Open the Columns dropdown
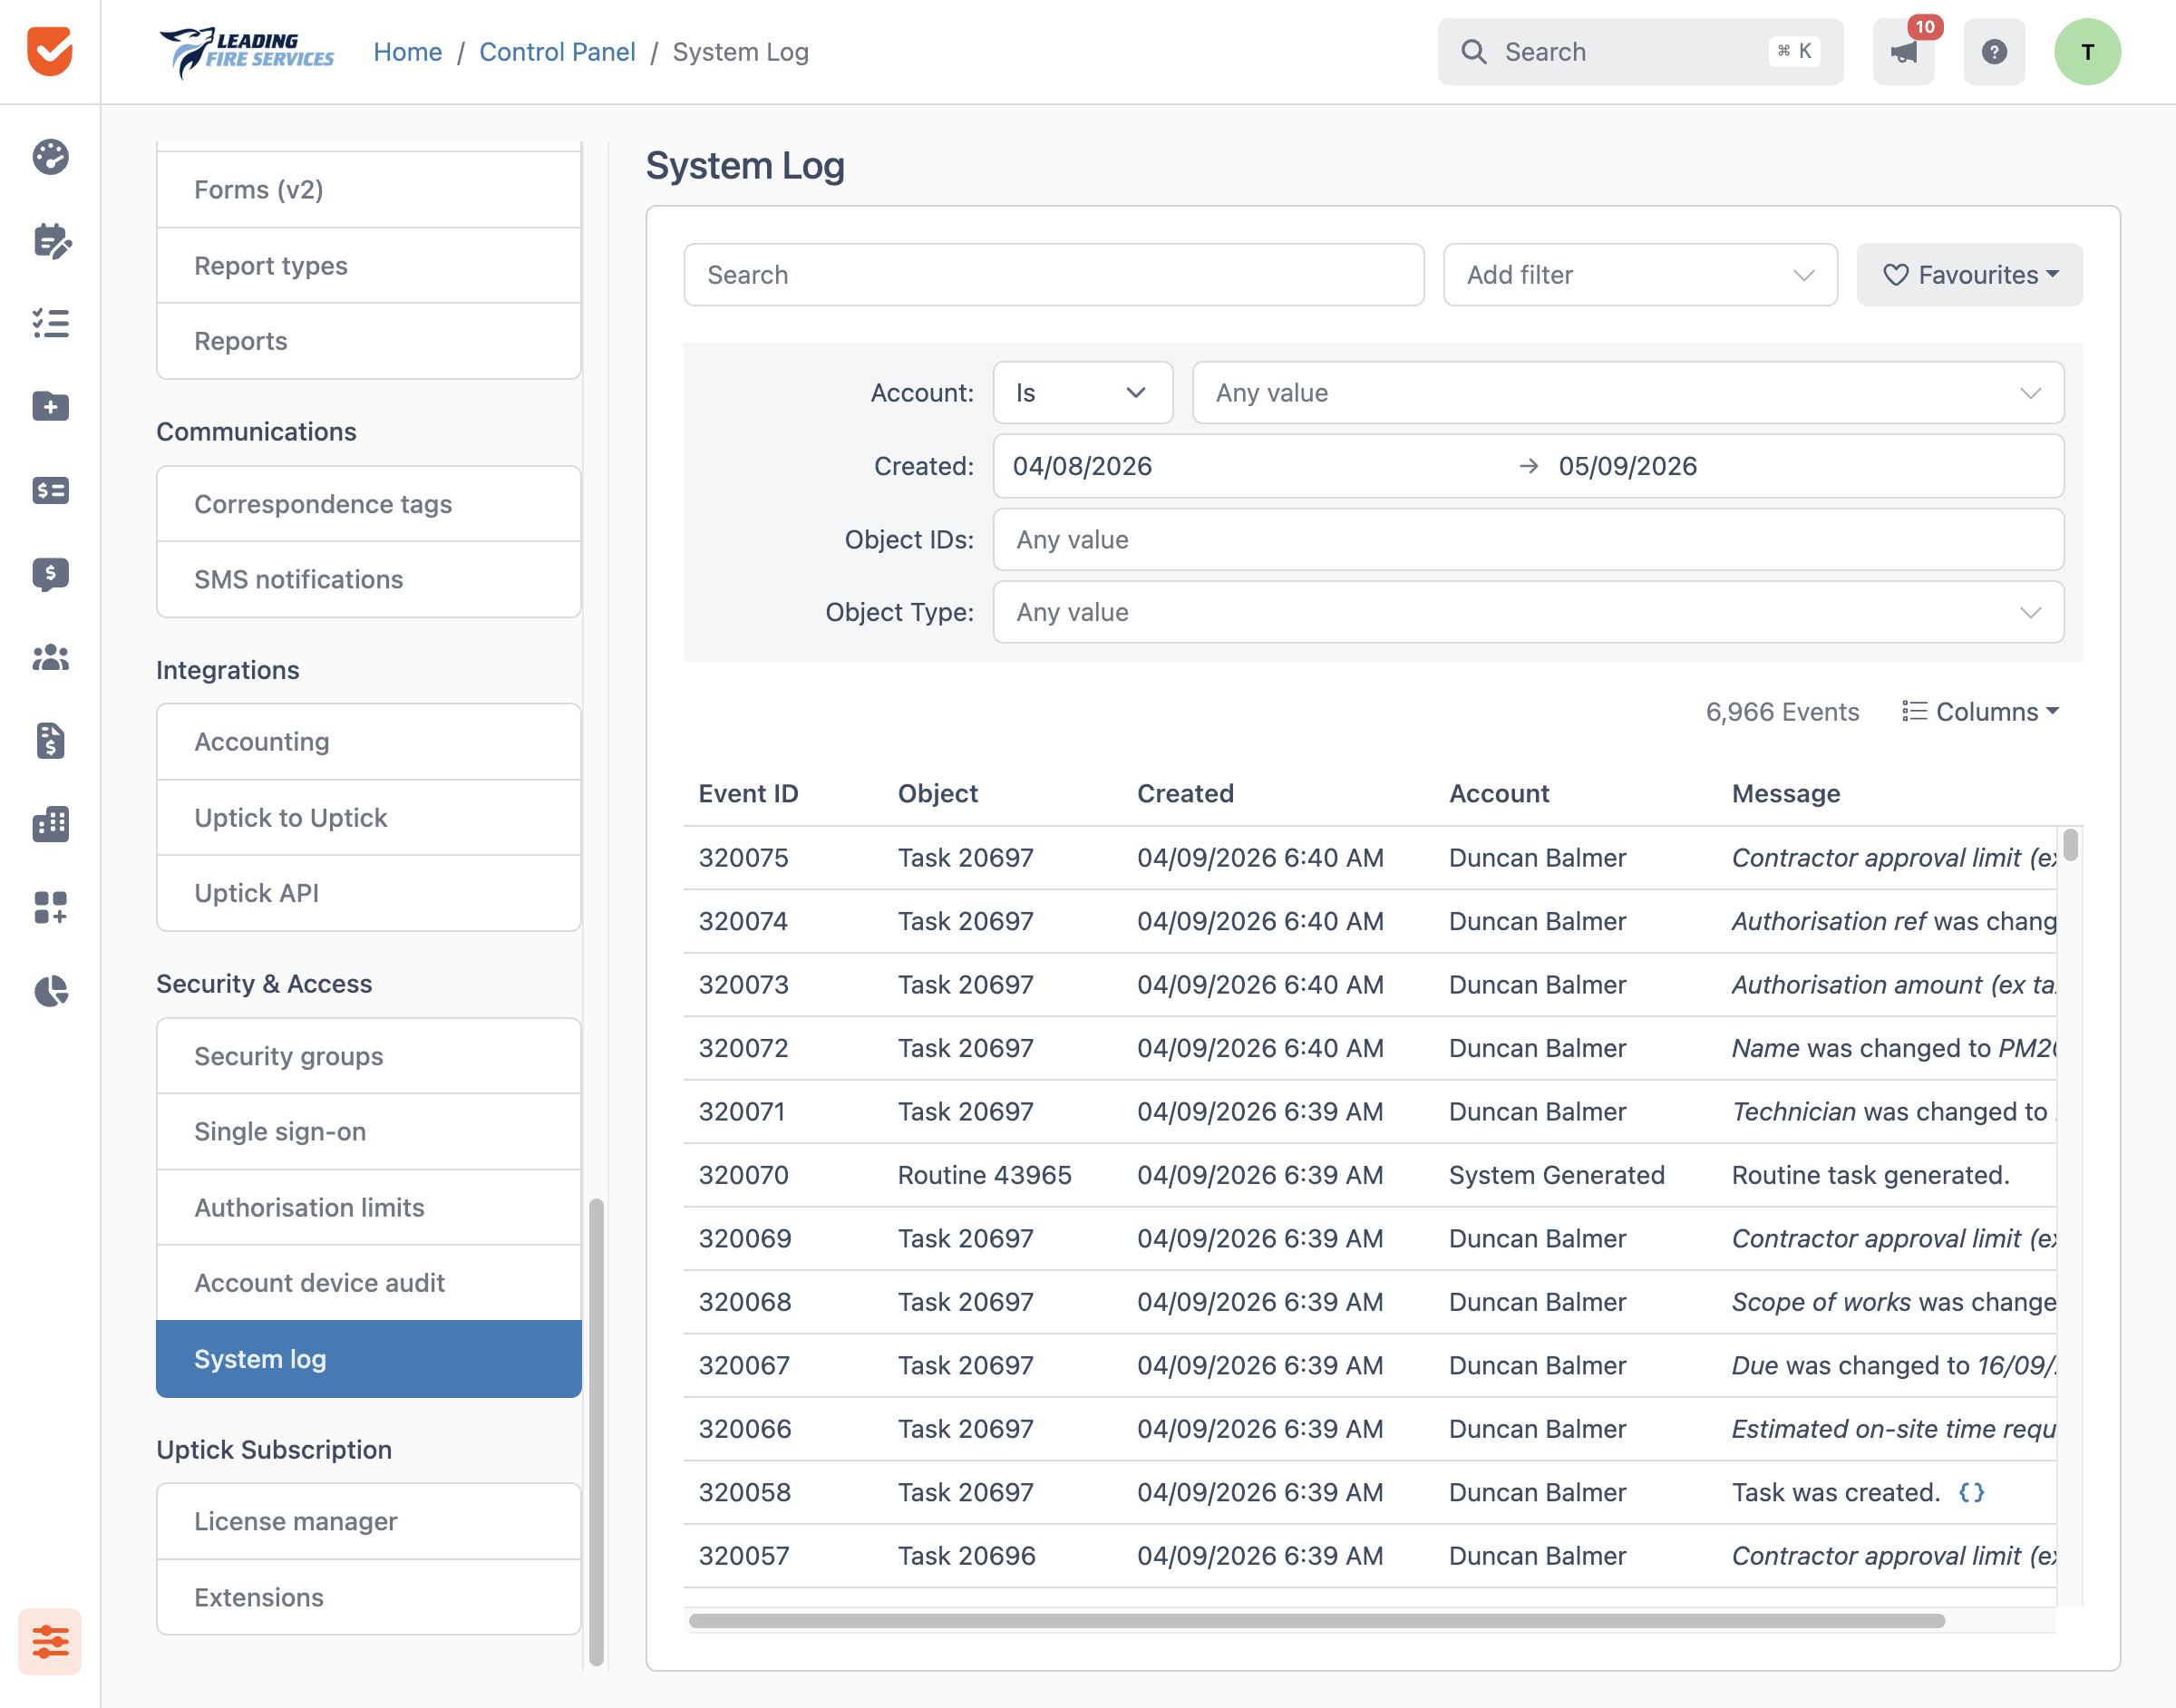 pyautogui.click(x=1980, y=712)
